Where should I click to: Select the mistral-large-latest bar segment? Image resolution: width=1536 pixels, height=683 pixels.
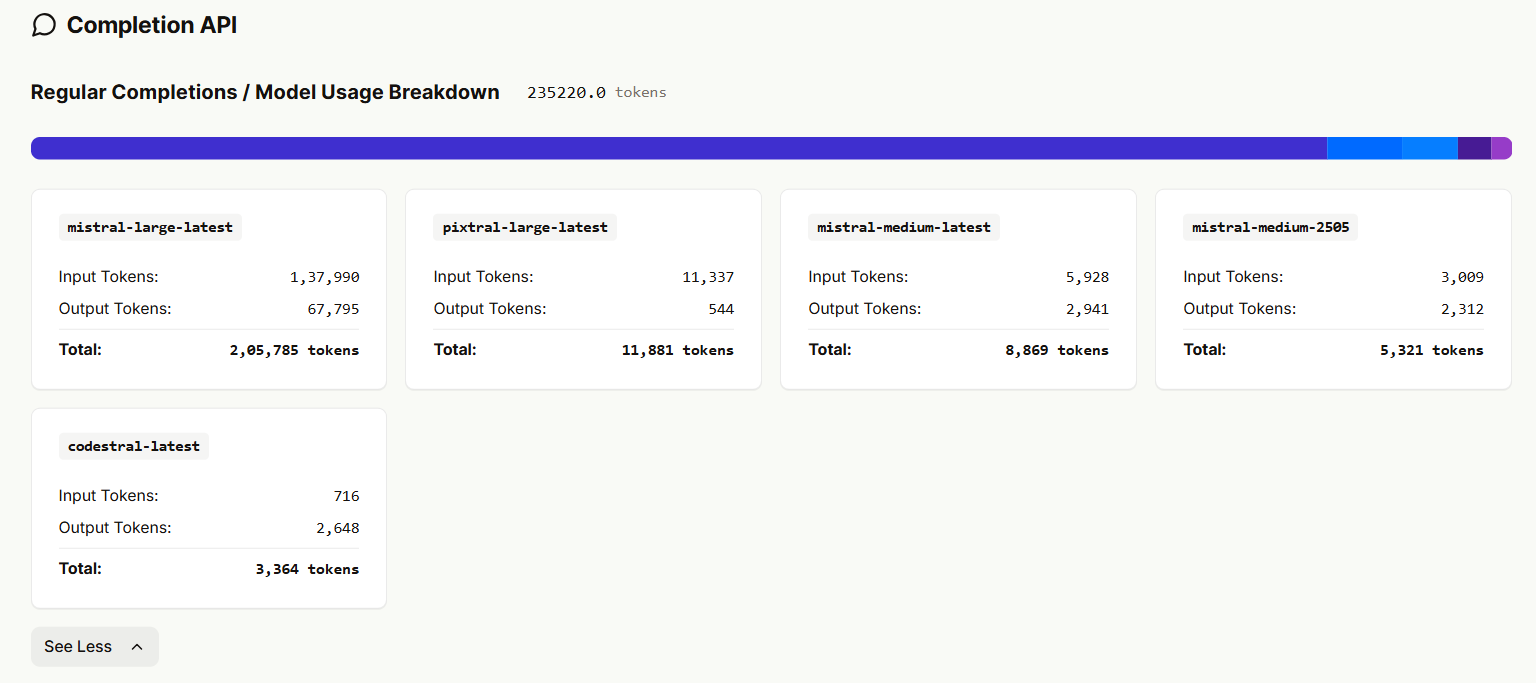click(x=679, y=148)
